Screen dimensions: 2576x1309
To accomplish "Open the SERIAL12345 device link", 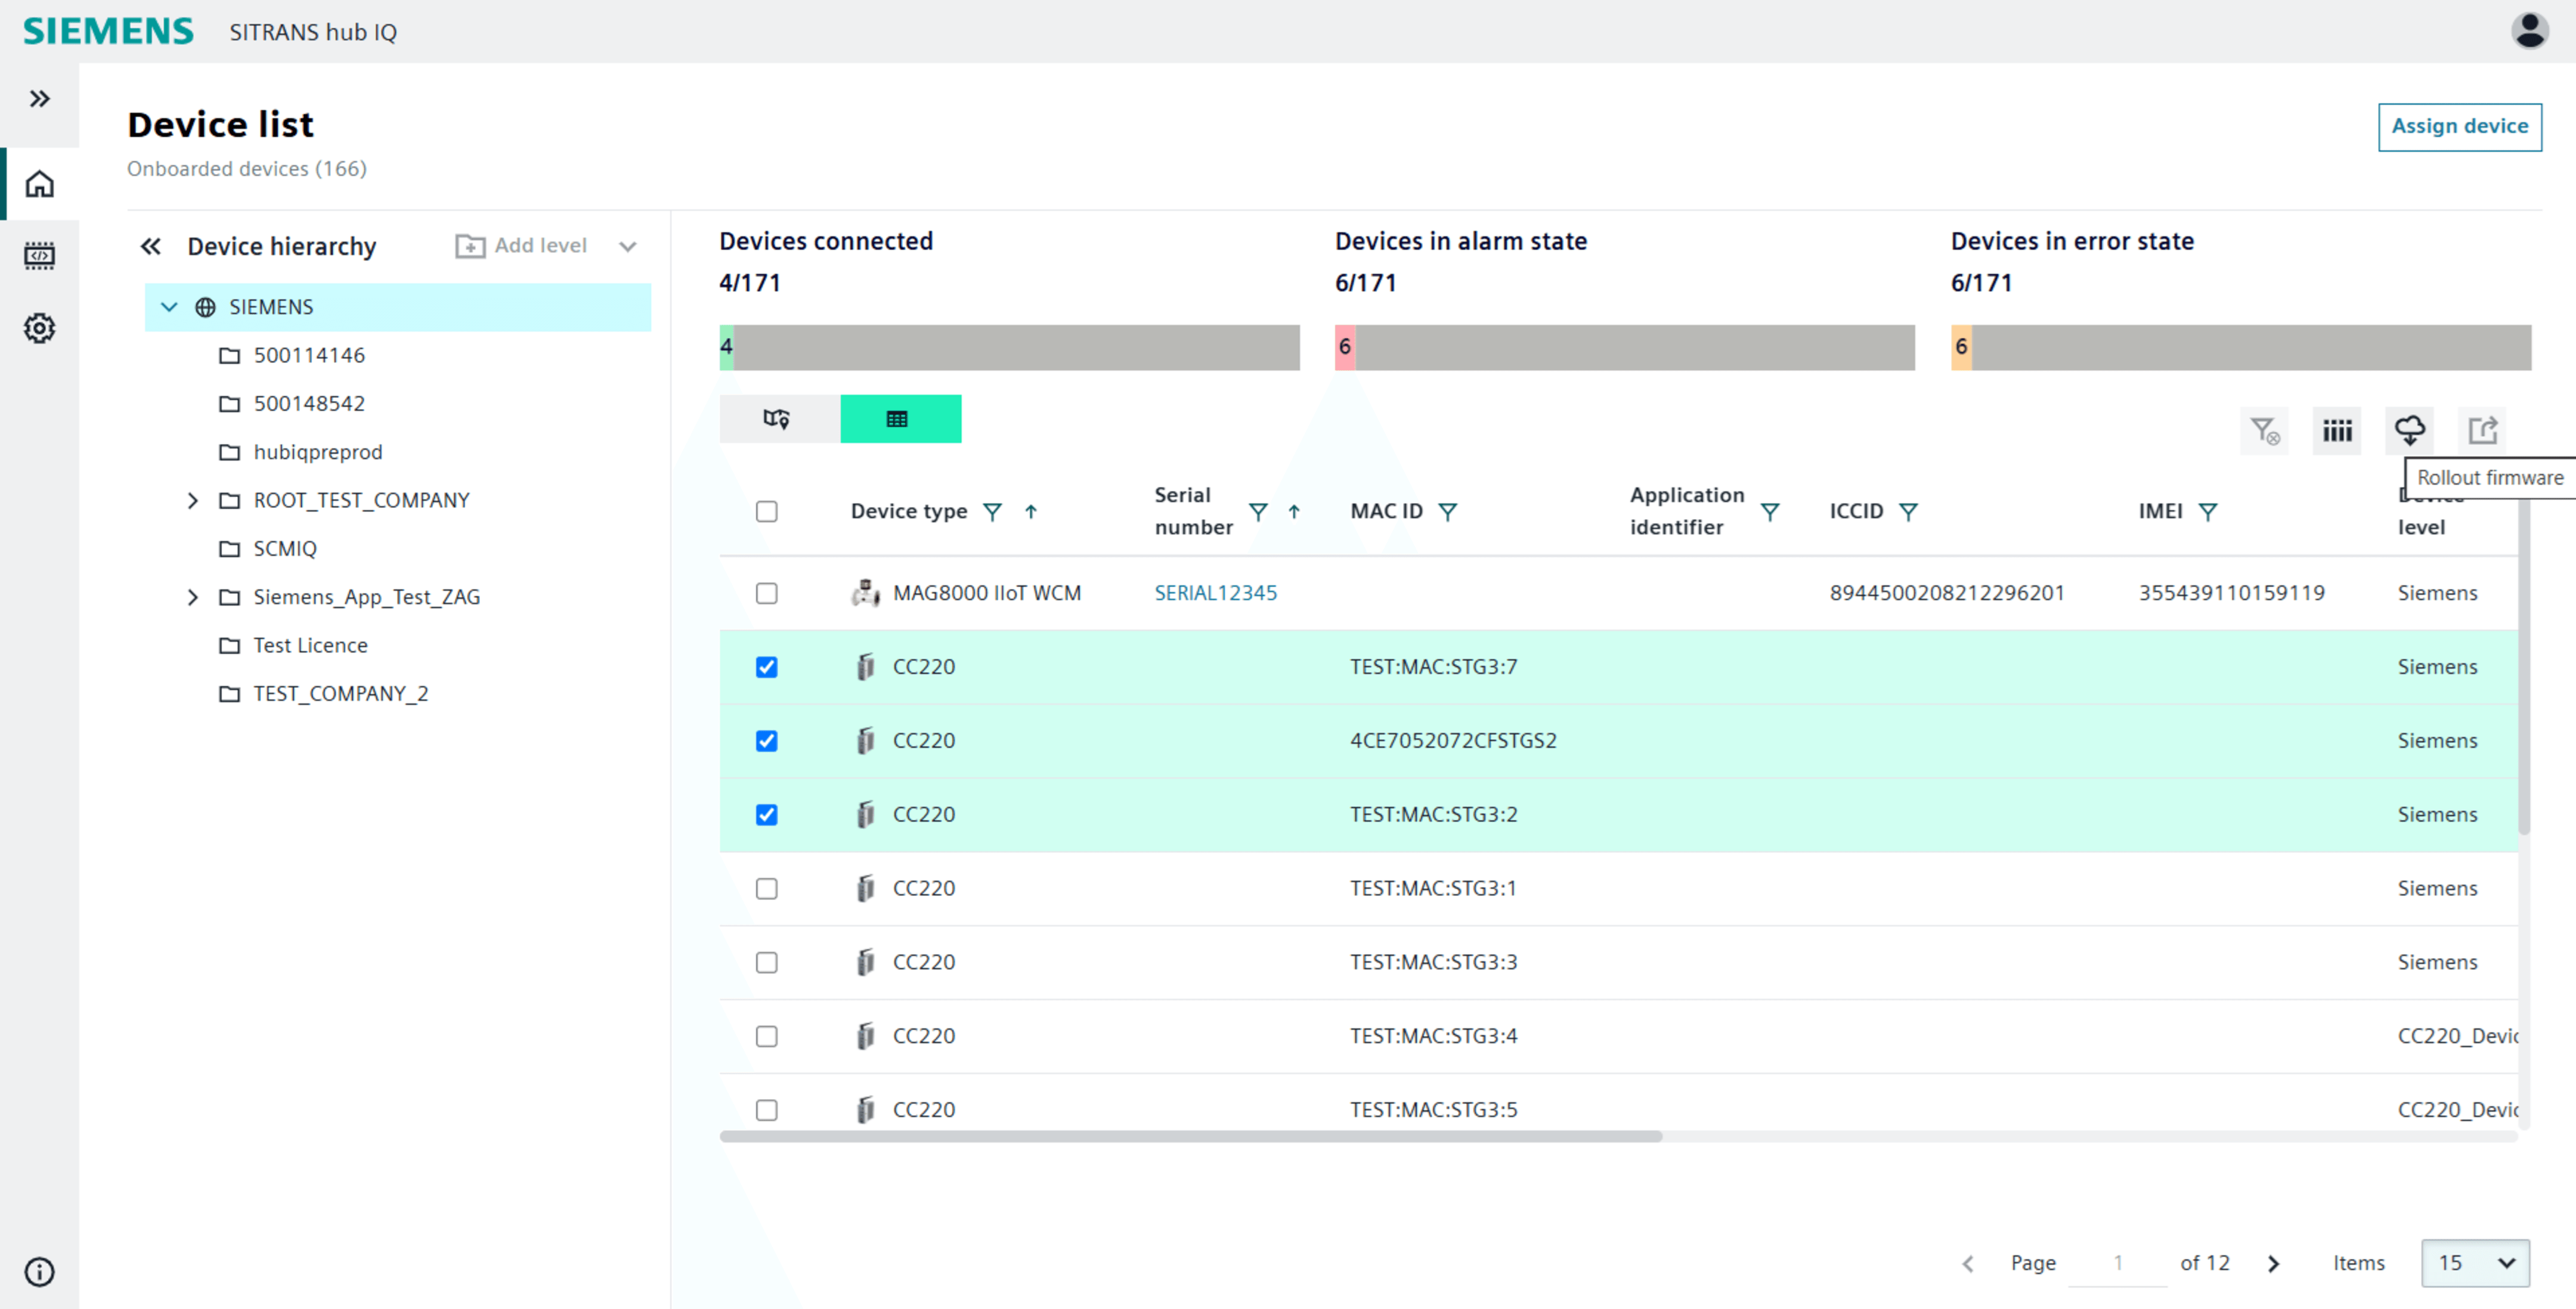I will coord(1215,593).
